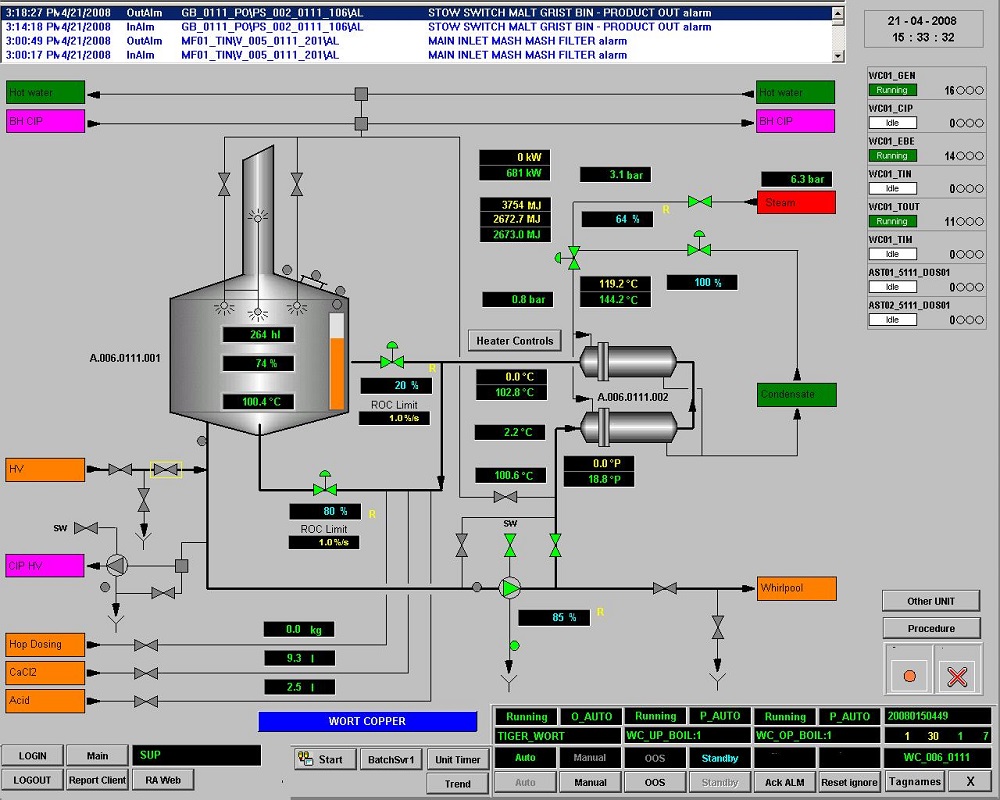Toggle the Reset ignore button
Image resolution: width=1000 pixels, height=800 pixels.
pos(850,782)
